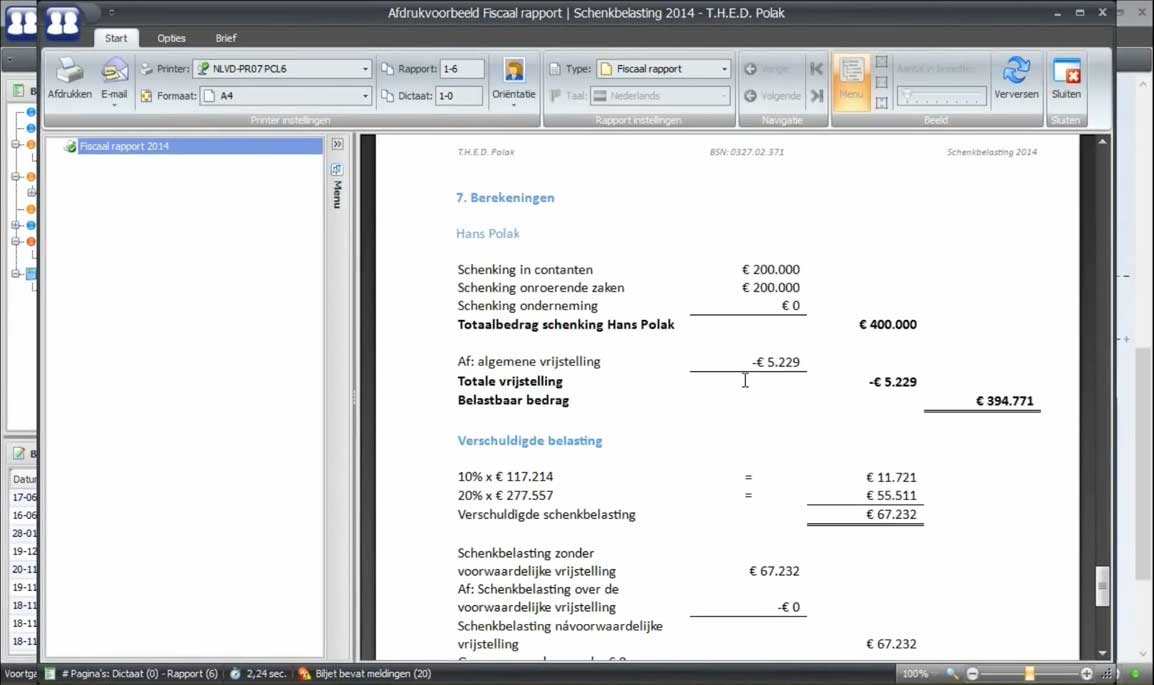Image resolution: width=1154 pixels, height=685 pixels.
Task: Click the Sluiten close preview icon
Action: click(1066, 72)
